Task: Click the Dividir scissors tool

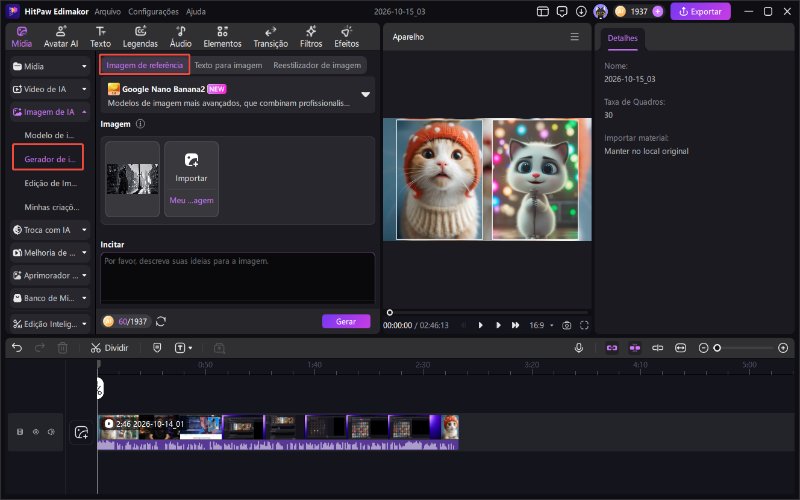Action: [x=109, y=348]
